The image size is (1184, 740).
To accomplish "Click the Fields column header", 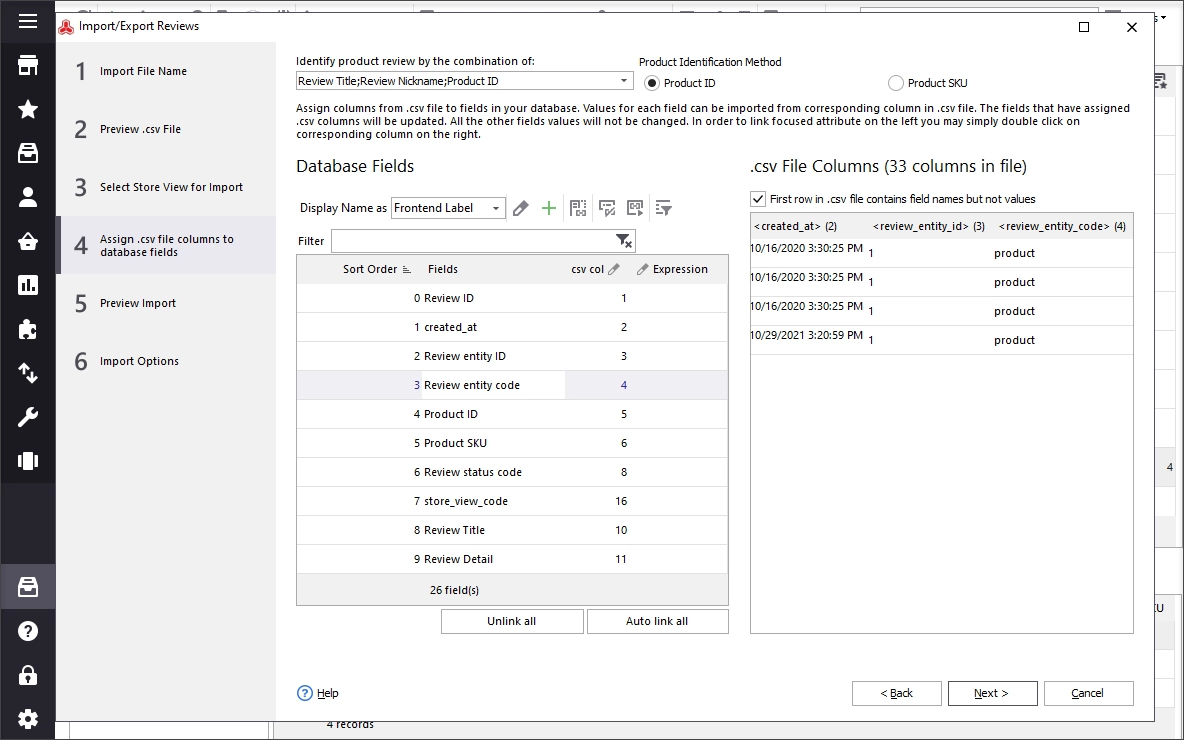I will (x=442, y=270).
